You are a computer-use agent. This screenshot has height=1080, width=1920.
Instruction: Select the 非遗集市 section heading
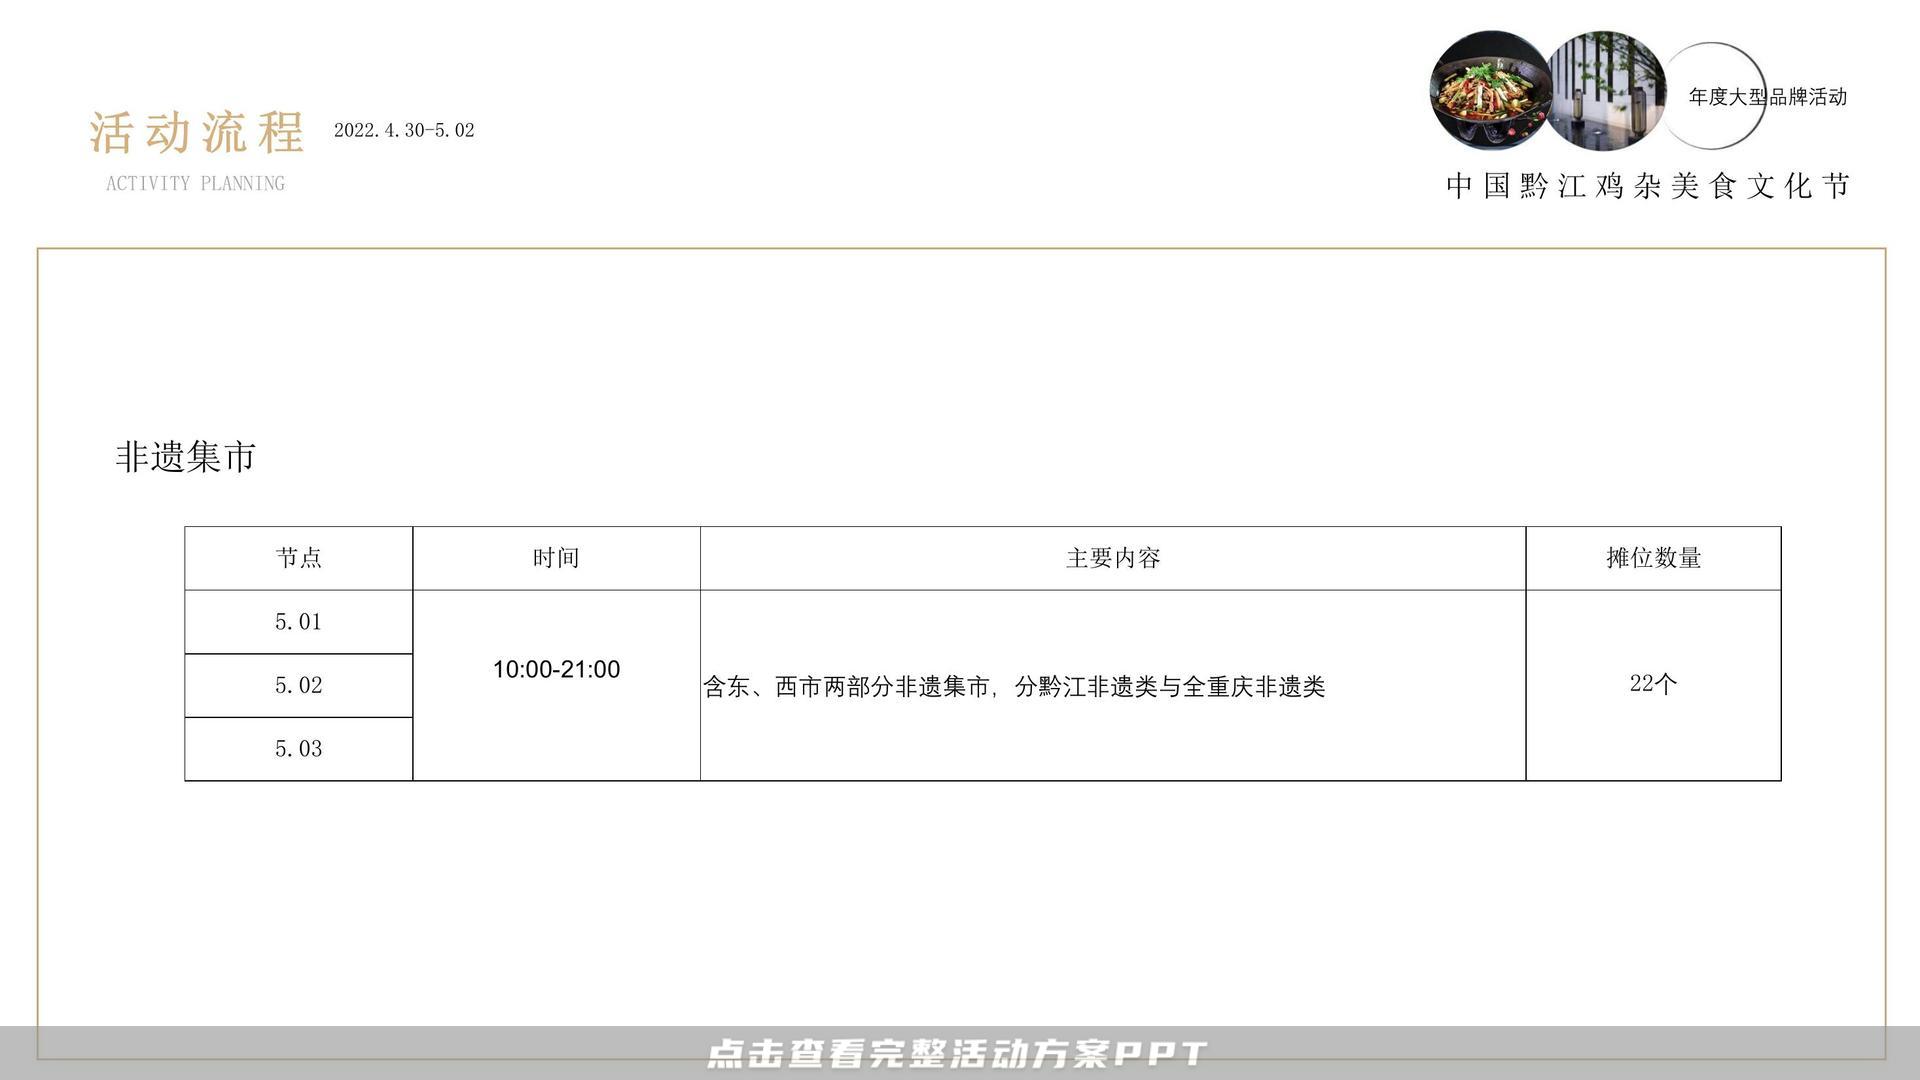(186, 457)
